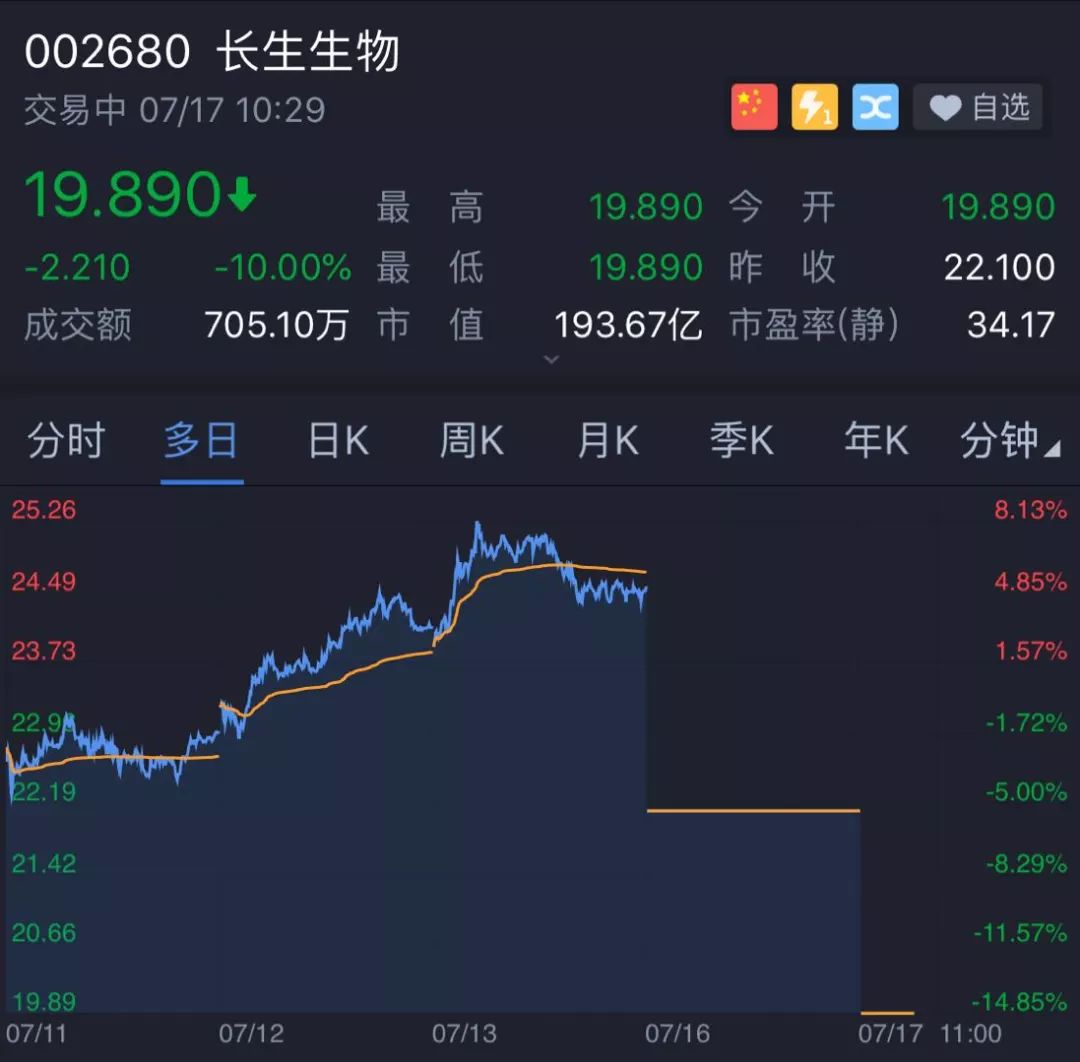Select the 多日 multi-day tab

(201, 440)
